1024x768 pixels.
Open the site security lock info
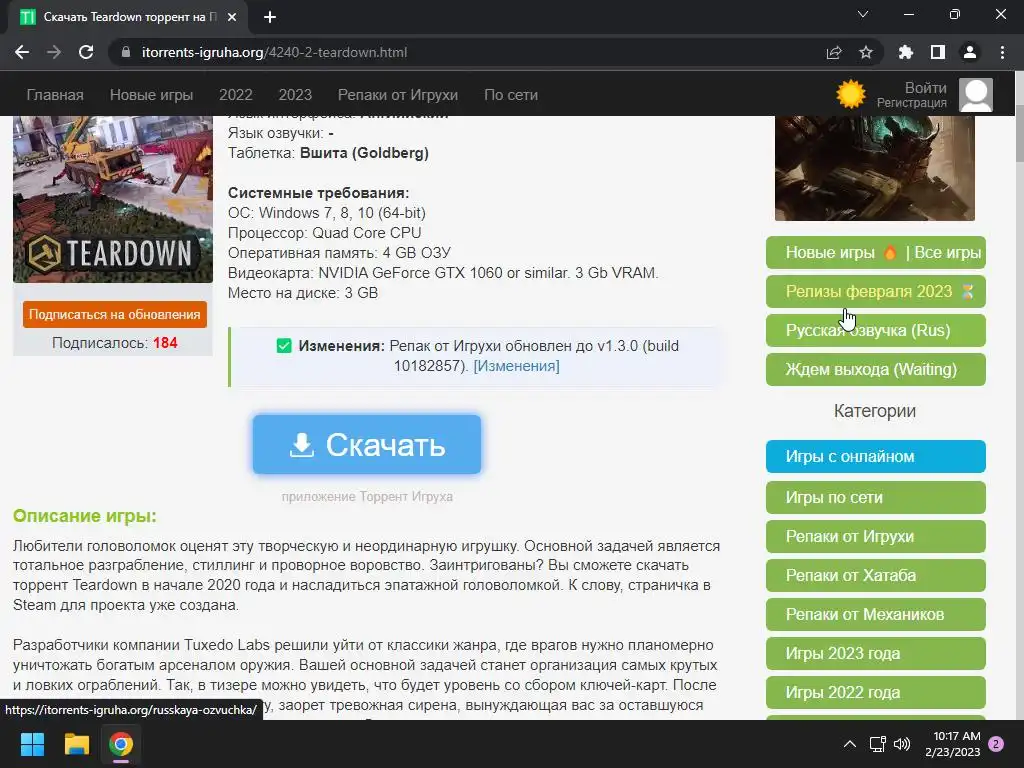pos(126,52)
